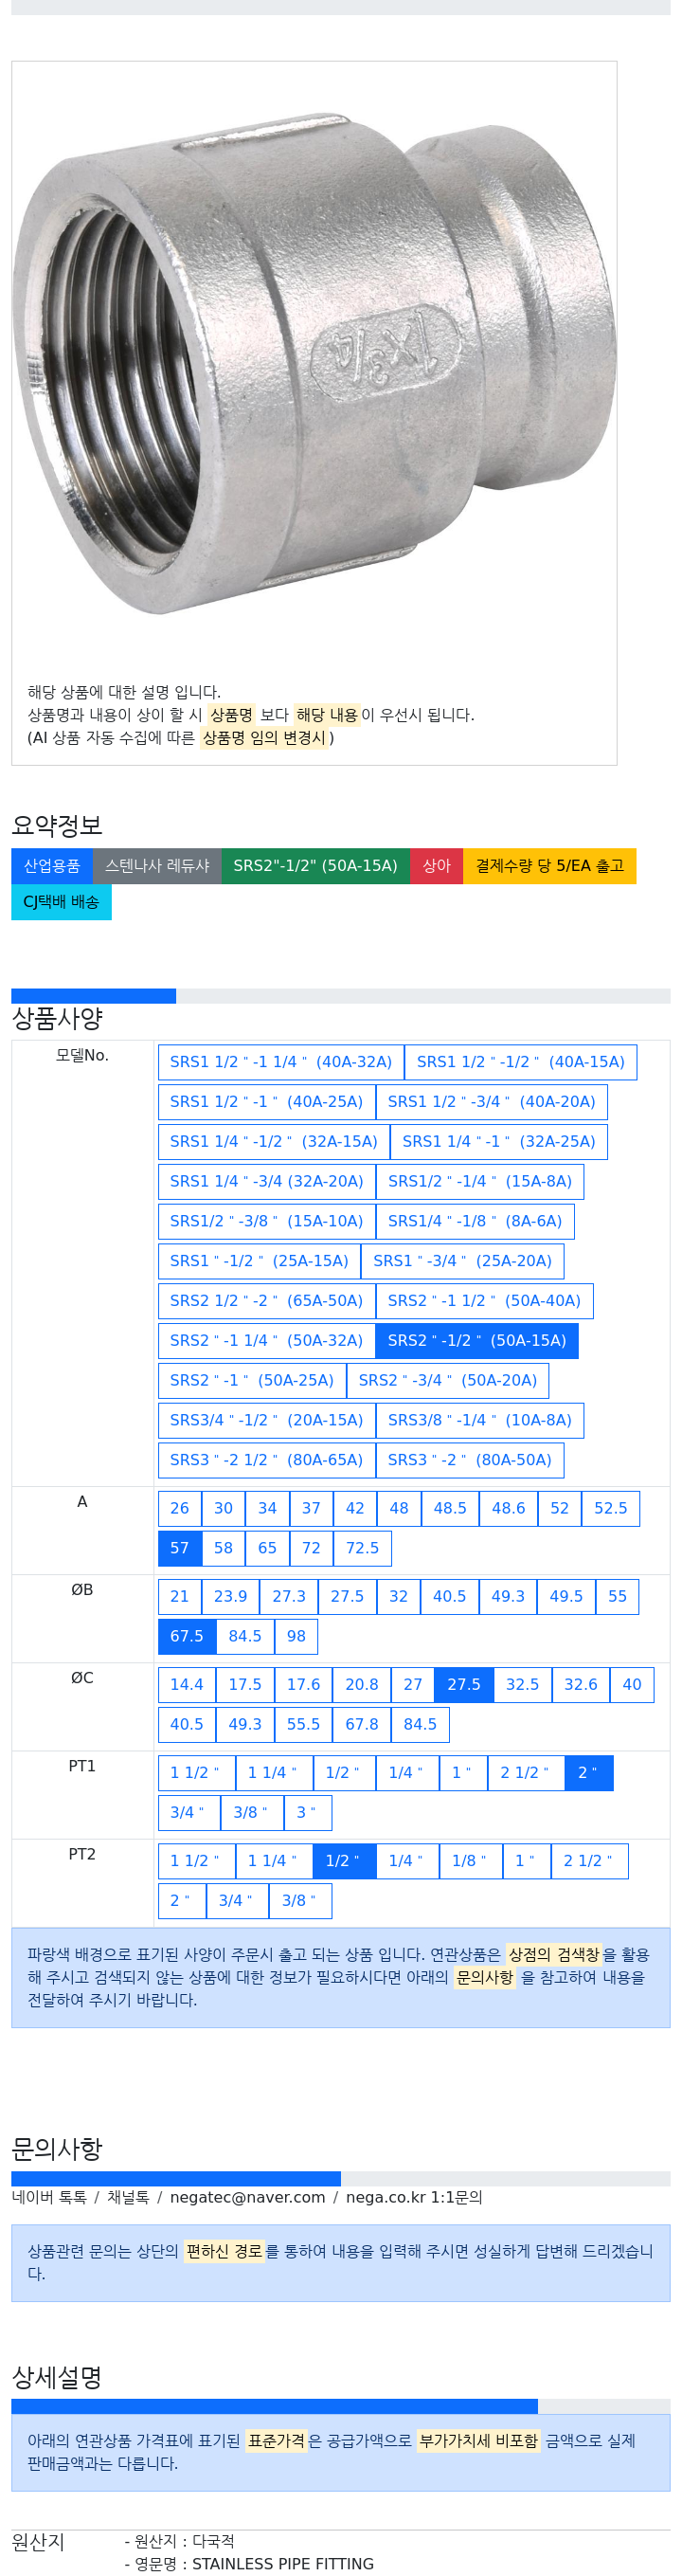Screen dimensions: 682x2576
Task: Choose PT2 size 3/8"
Action: [x=298, y=1900]
